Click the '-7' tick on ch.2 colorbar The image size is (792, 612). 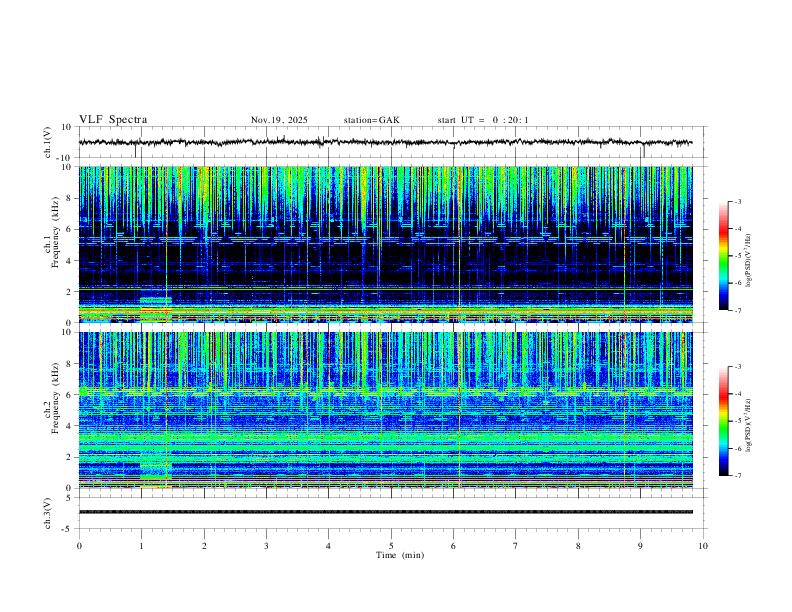(738, 475)
